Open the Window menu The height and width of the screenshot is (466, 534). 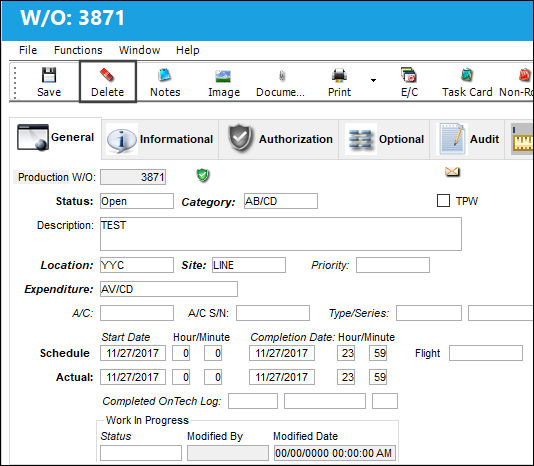(139, 50)
